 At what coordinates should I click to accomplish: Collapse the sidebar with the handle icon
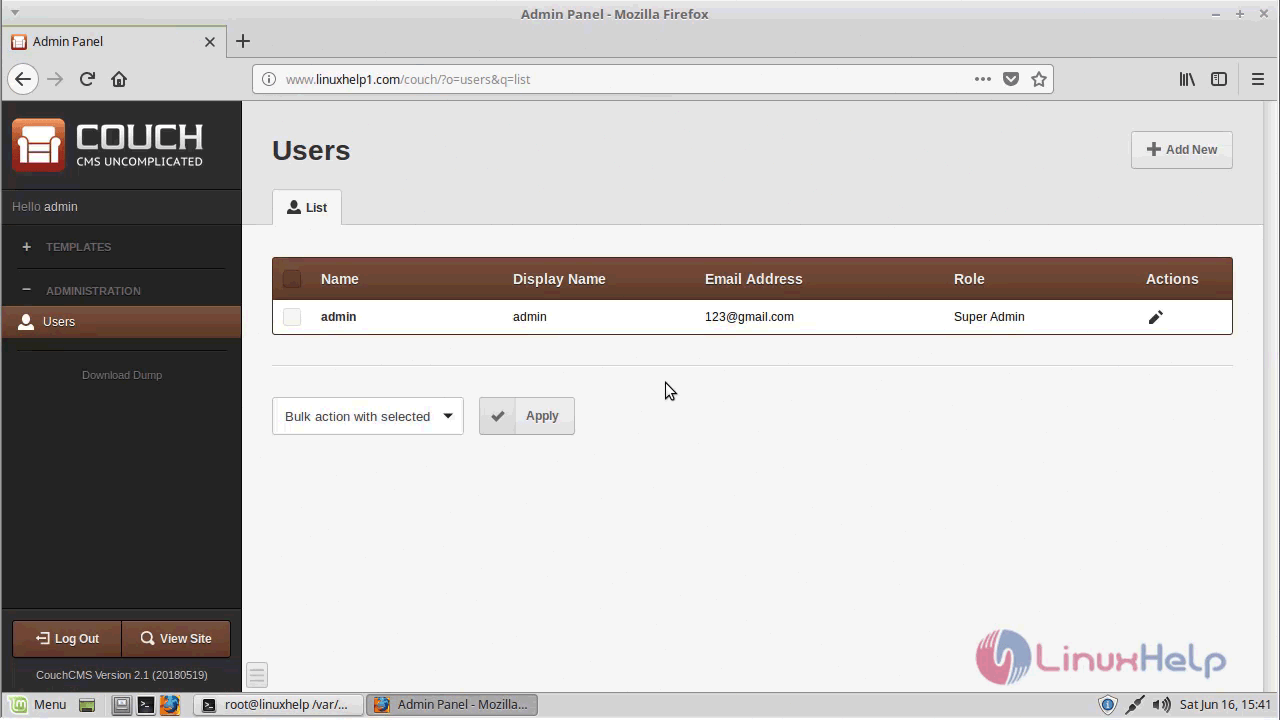click(257, 675)
